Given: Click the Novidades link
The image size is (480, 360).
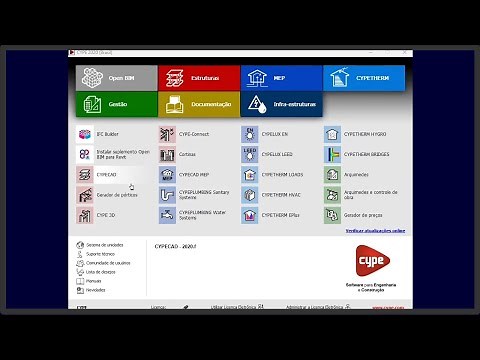Looking at the screenshot, I should (91, 290).
